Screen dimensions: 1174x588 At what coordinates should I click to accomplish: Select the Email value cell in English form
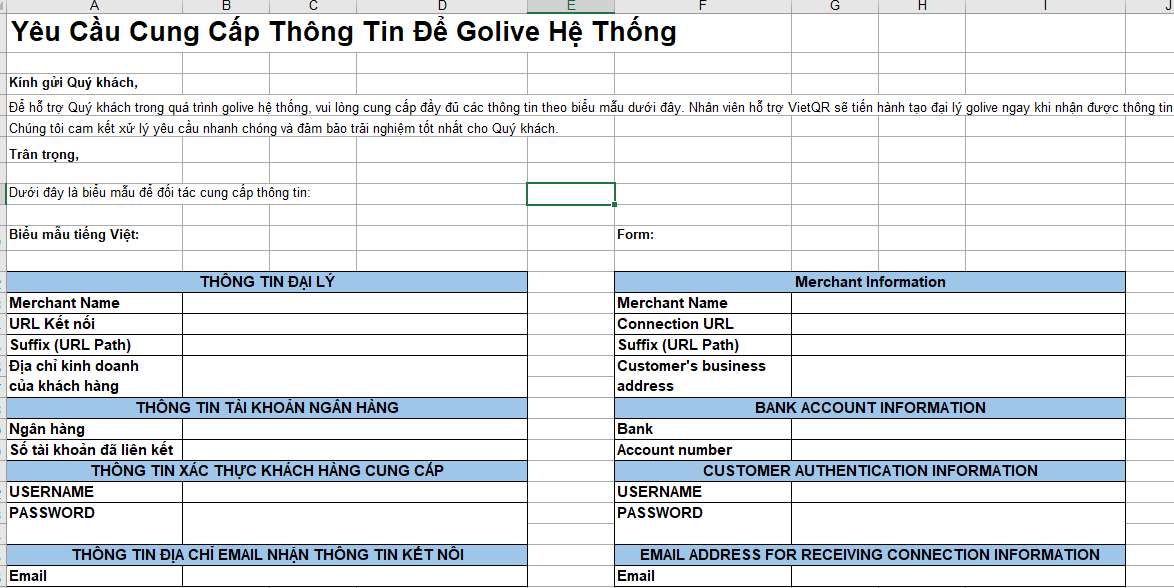point(958,576)
